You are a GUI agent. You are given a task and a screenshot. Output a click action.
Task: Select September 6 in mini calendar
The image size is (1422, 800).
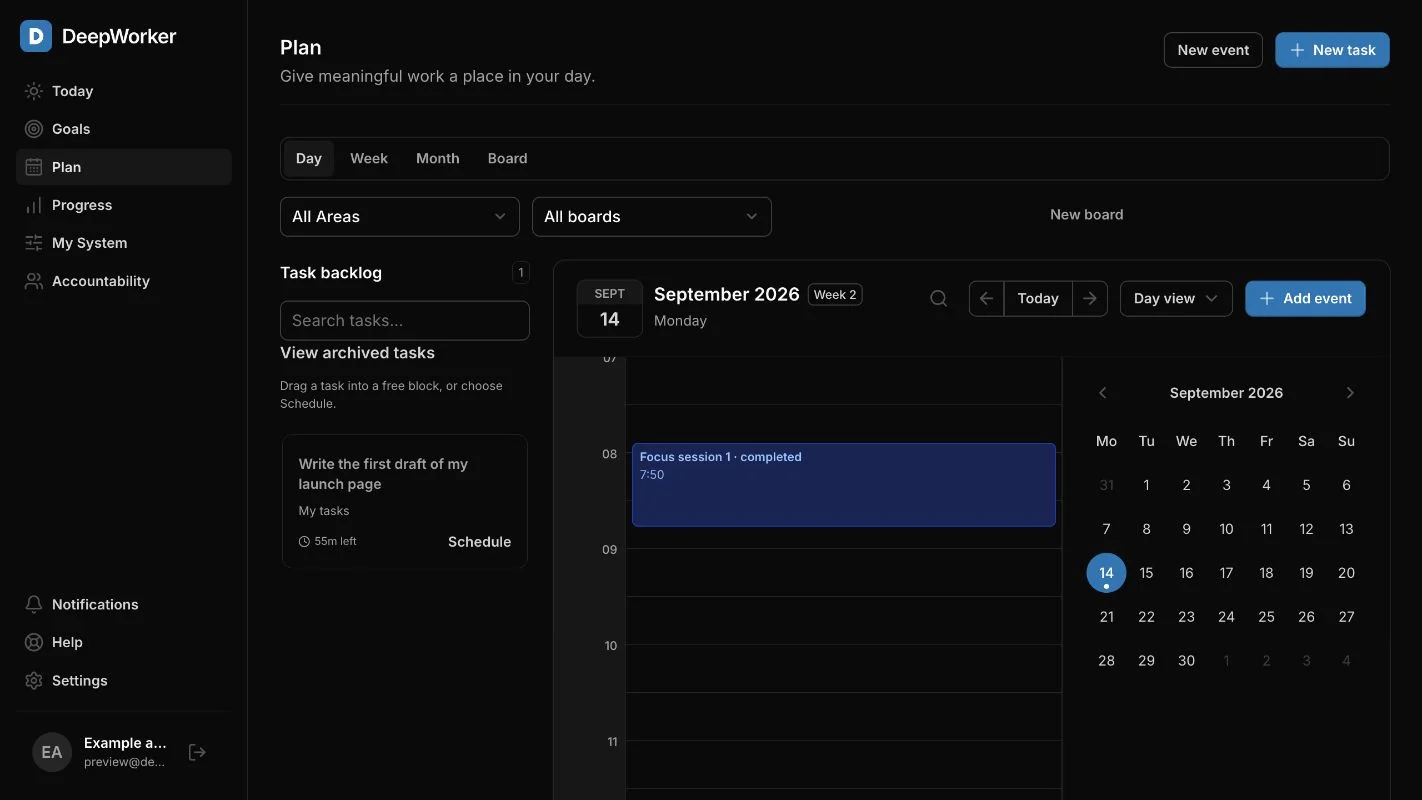click(1346, 485)
